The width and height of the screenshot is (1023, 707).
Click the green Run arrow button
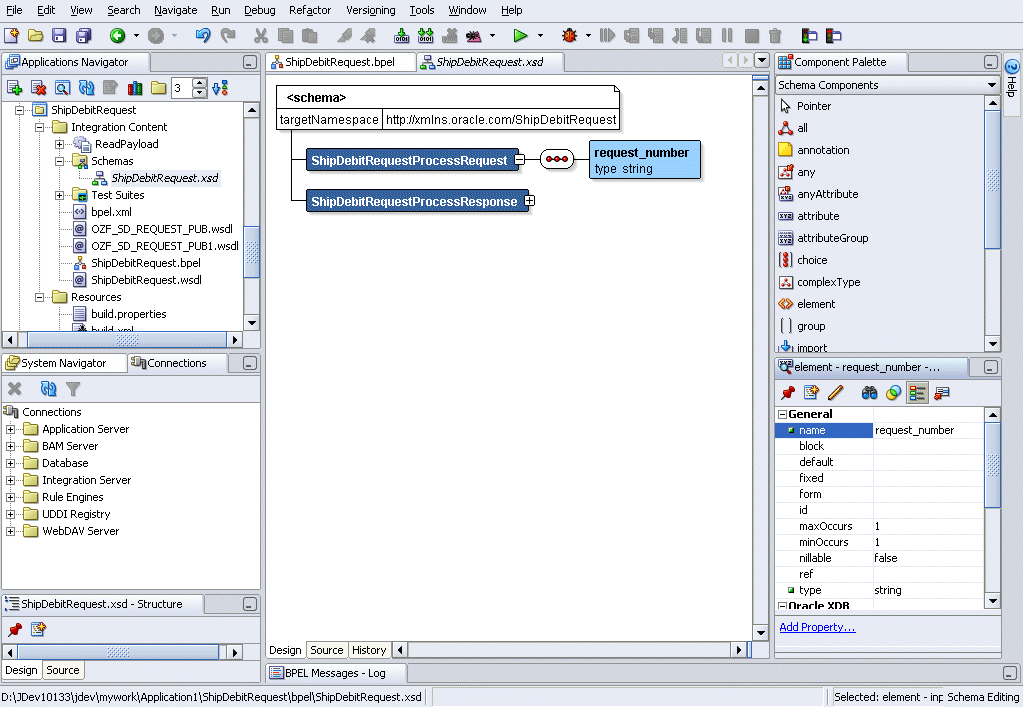coord(520,36)
